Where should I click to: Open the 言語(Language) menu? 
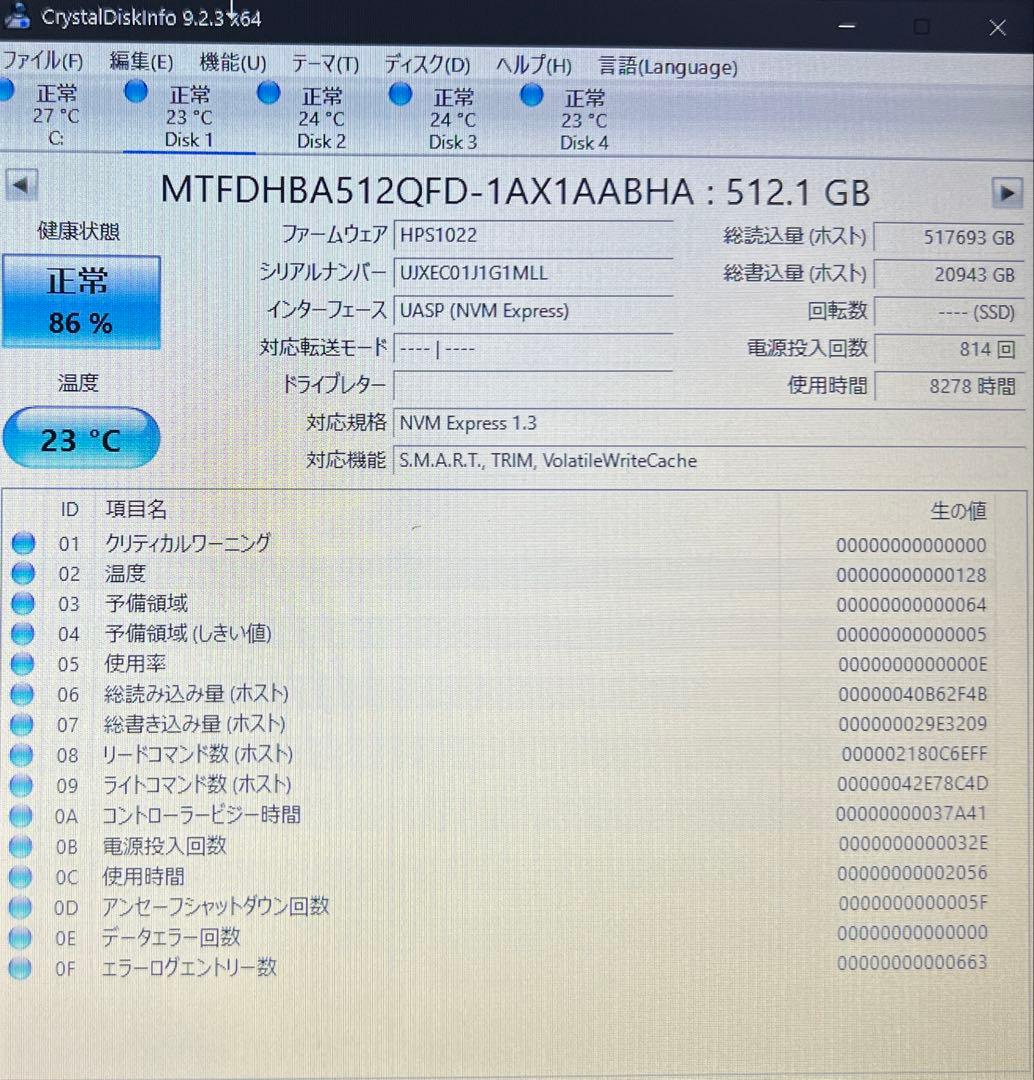coord(668,67)
